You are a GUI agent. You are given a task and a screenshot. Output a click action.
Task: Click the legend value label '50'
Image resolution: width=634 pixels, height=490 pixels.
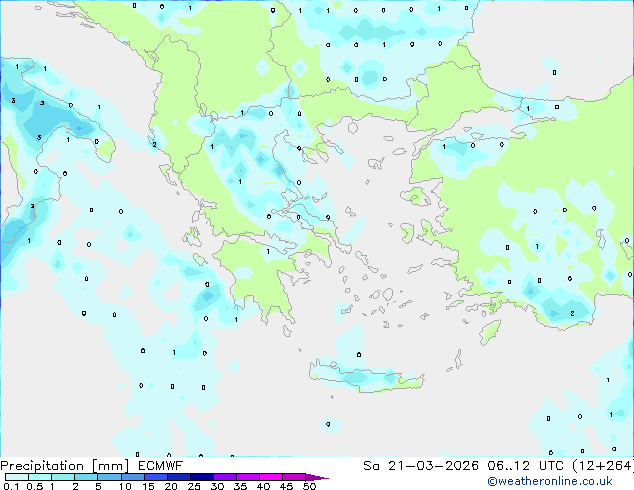309,486
